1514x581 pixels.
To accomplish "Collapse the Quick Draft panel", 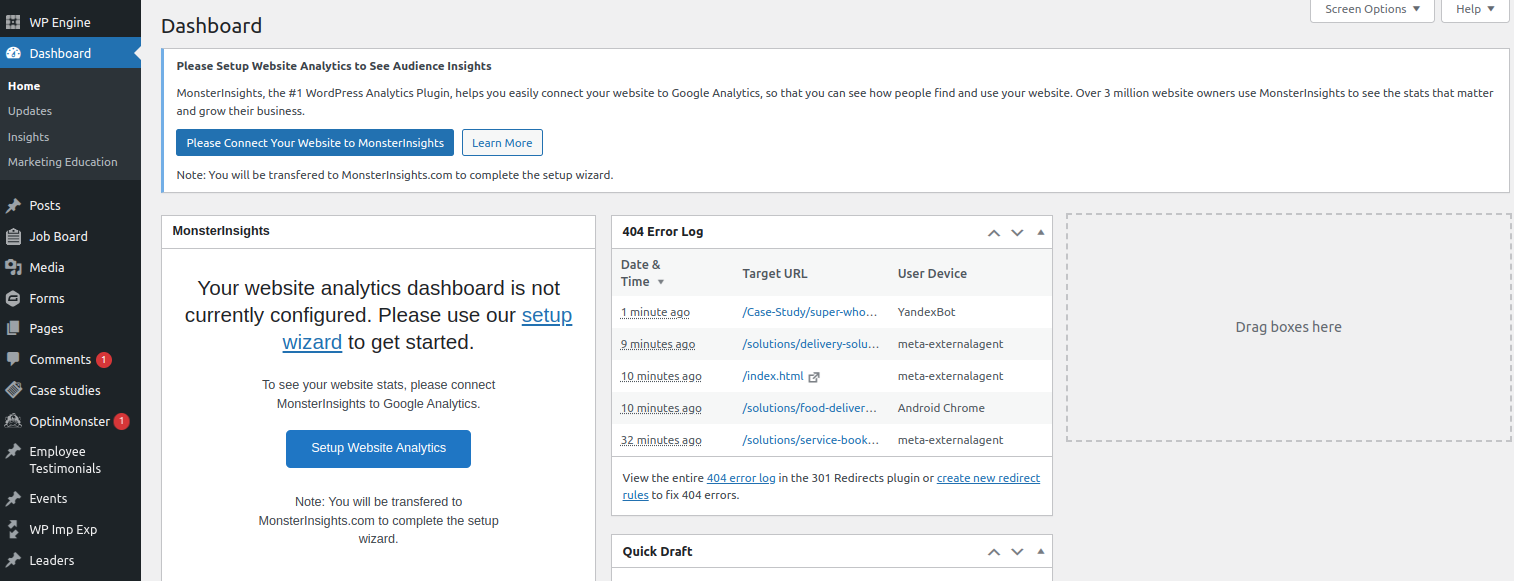I will (x=1040, y=552).
